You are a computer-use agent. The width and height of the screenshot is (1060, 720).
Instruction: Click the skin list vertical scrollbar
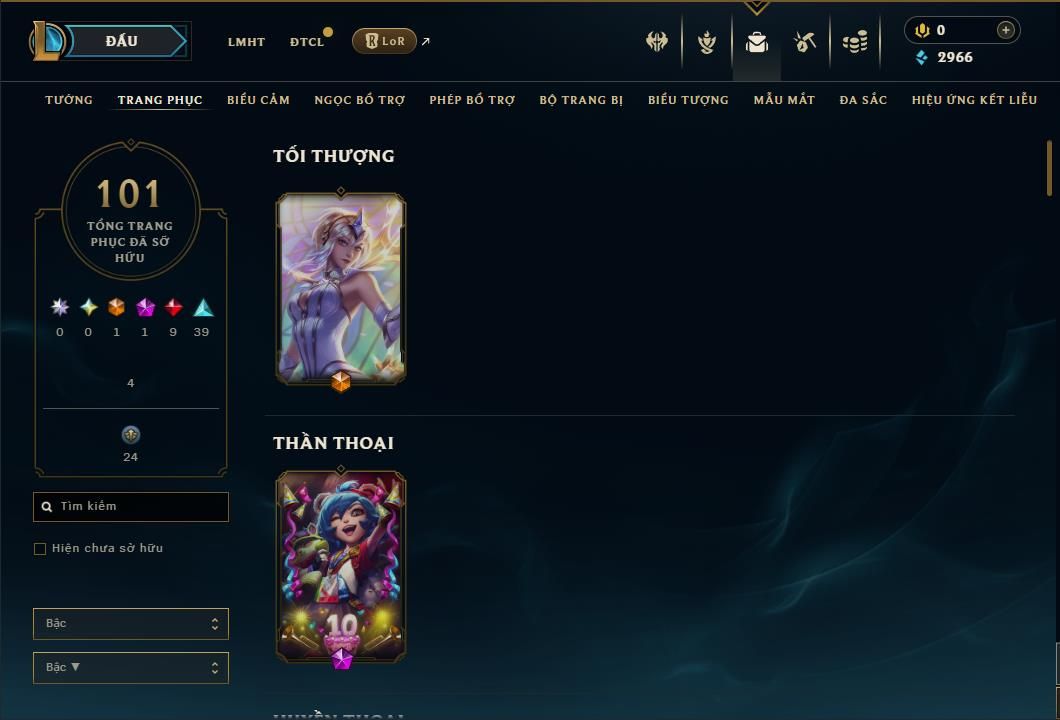pos(1049,168)
